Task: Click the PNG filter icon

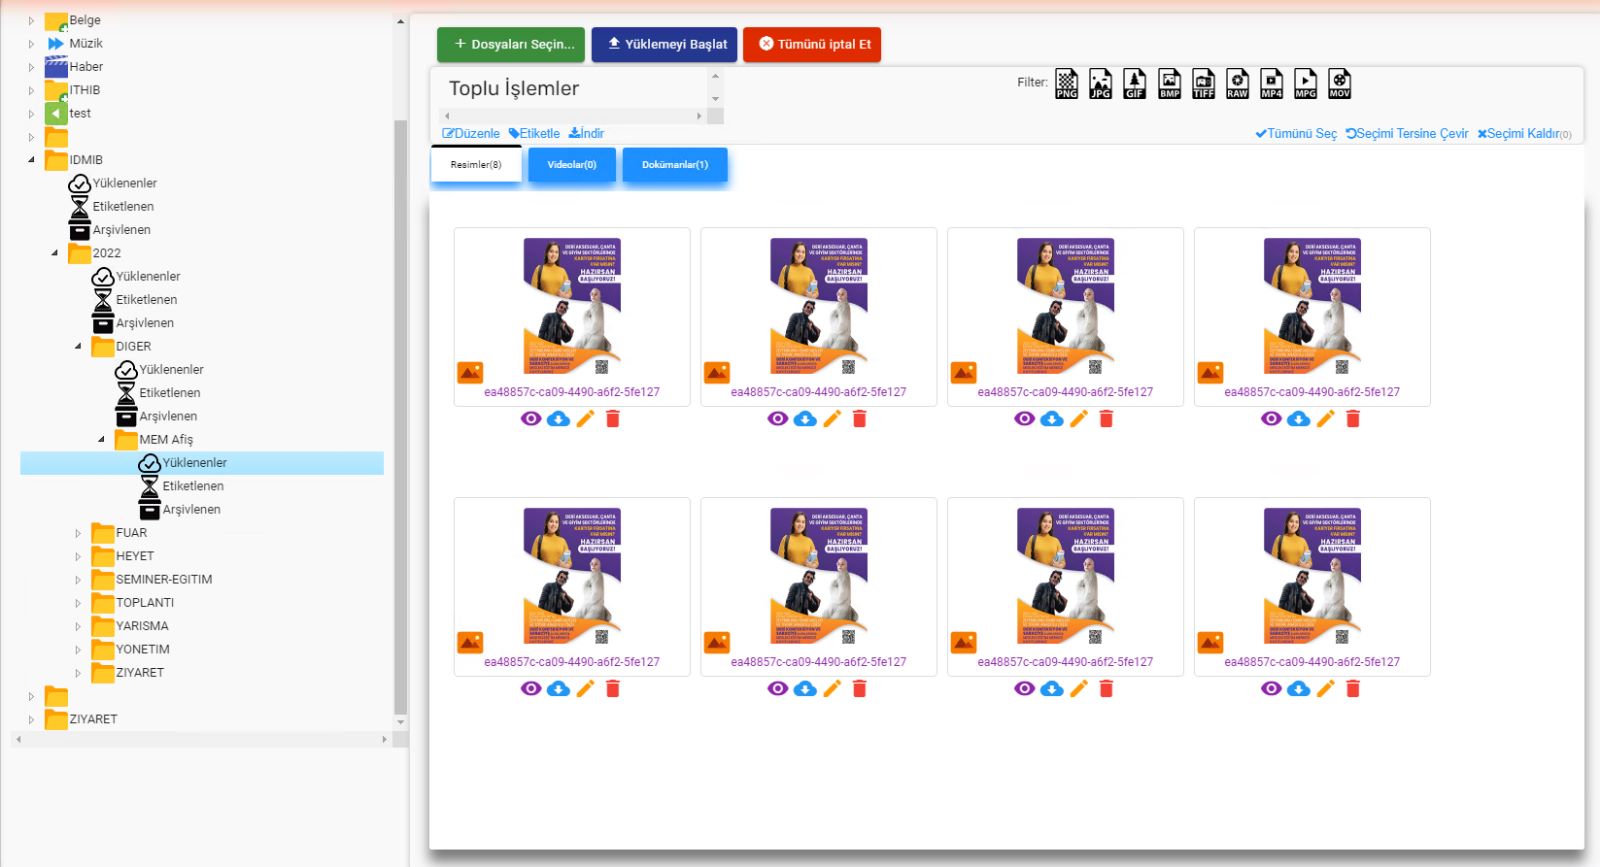Action: [1067, 84]
